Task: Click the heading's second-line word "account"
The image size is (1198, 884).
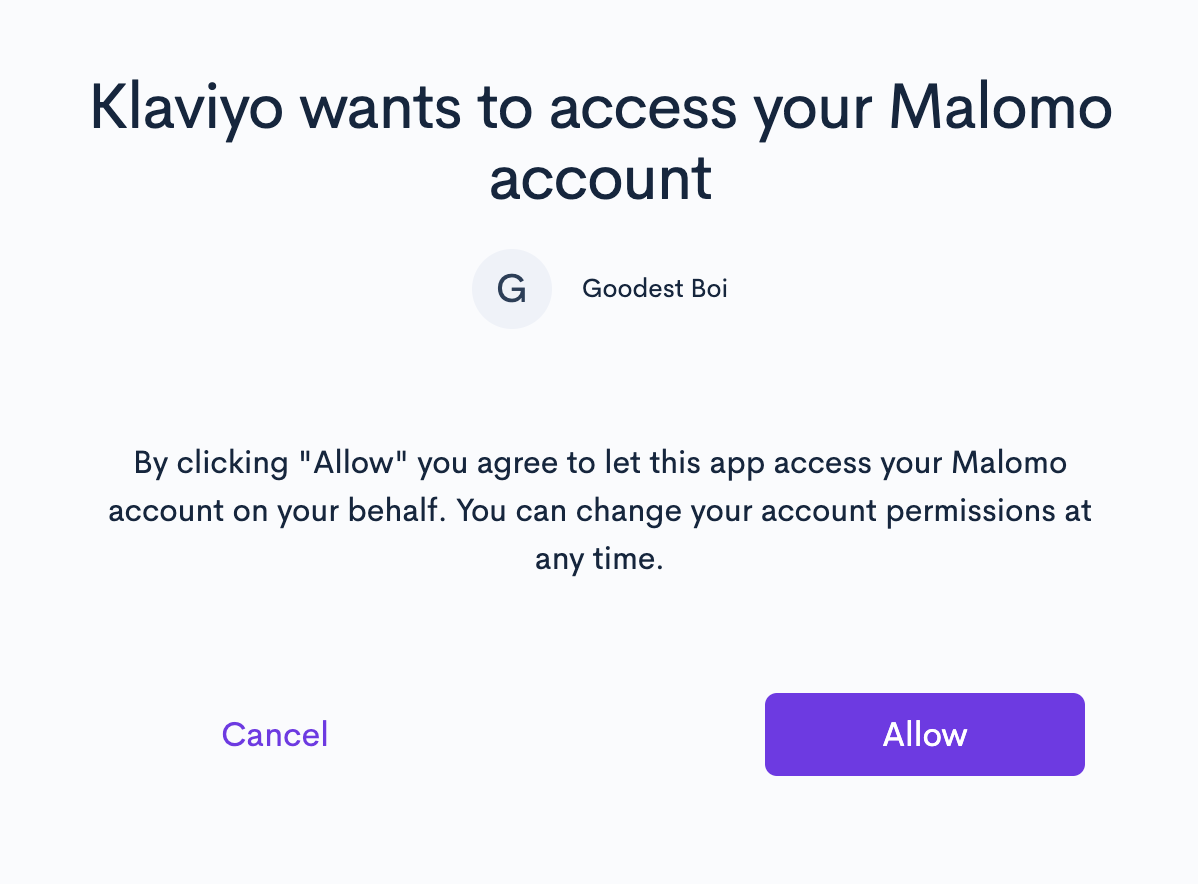Action: click(x=600, y=180)
